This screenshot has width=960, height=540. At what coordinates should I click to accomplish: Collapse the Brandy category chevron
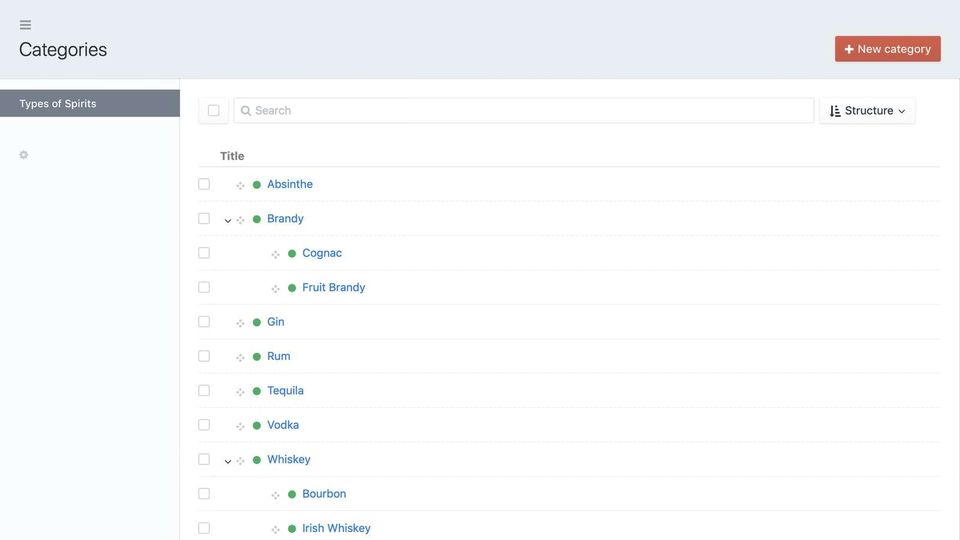click(x=228, y=220)
